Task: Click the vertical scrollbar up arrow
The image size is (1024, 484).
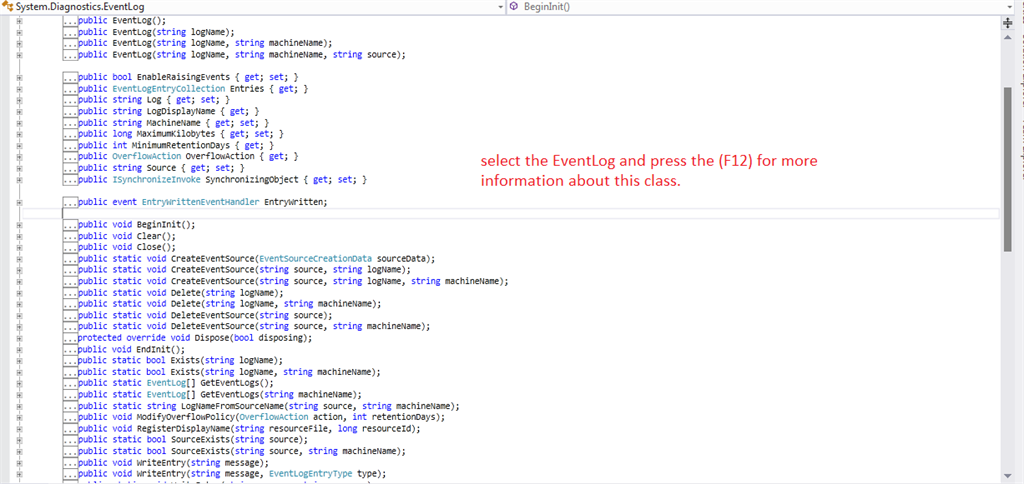Action: point(1007,36)
